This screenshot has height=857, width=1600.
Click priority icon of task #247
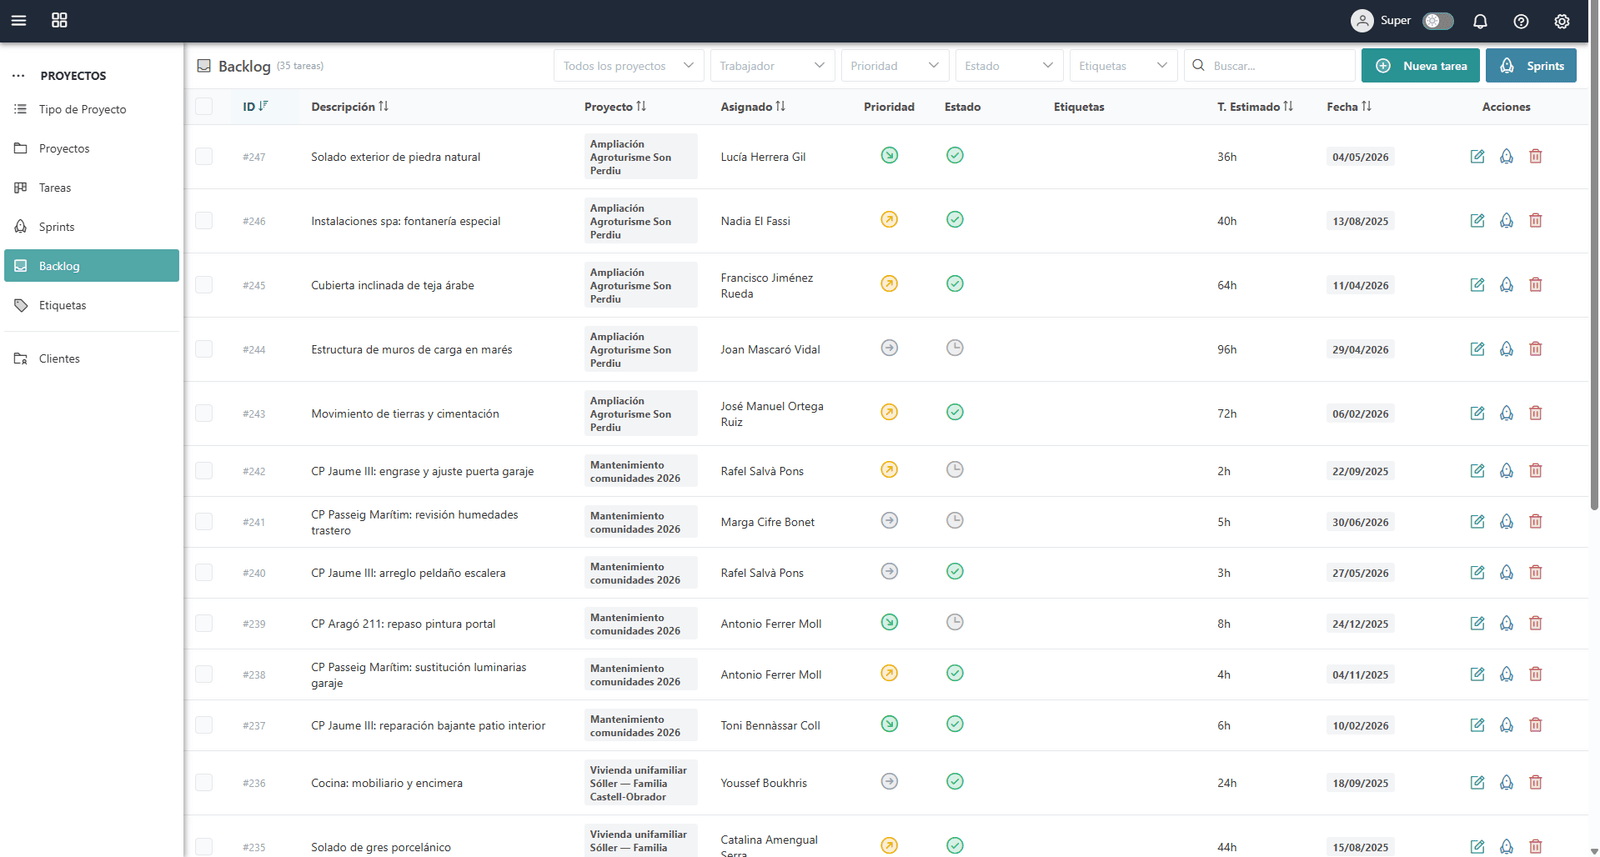pyautogui.click(x=889, y=155)
